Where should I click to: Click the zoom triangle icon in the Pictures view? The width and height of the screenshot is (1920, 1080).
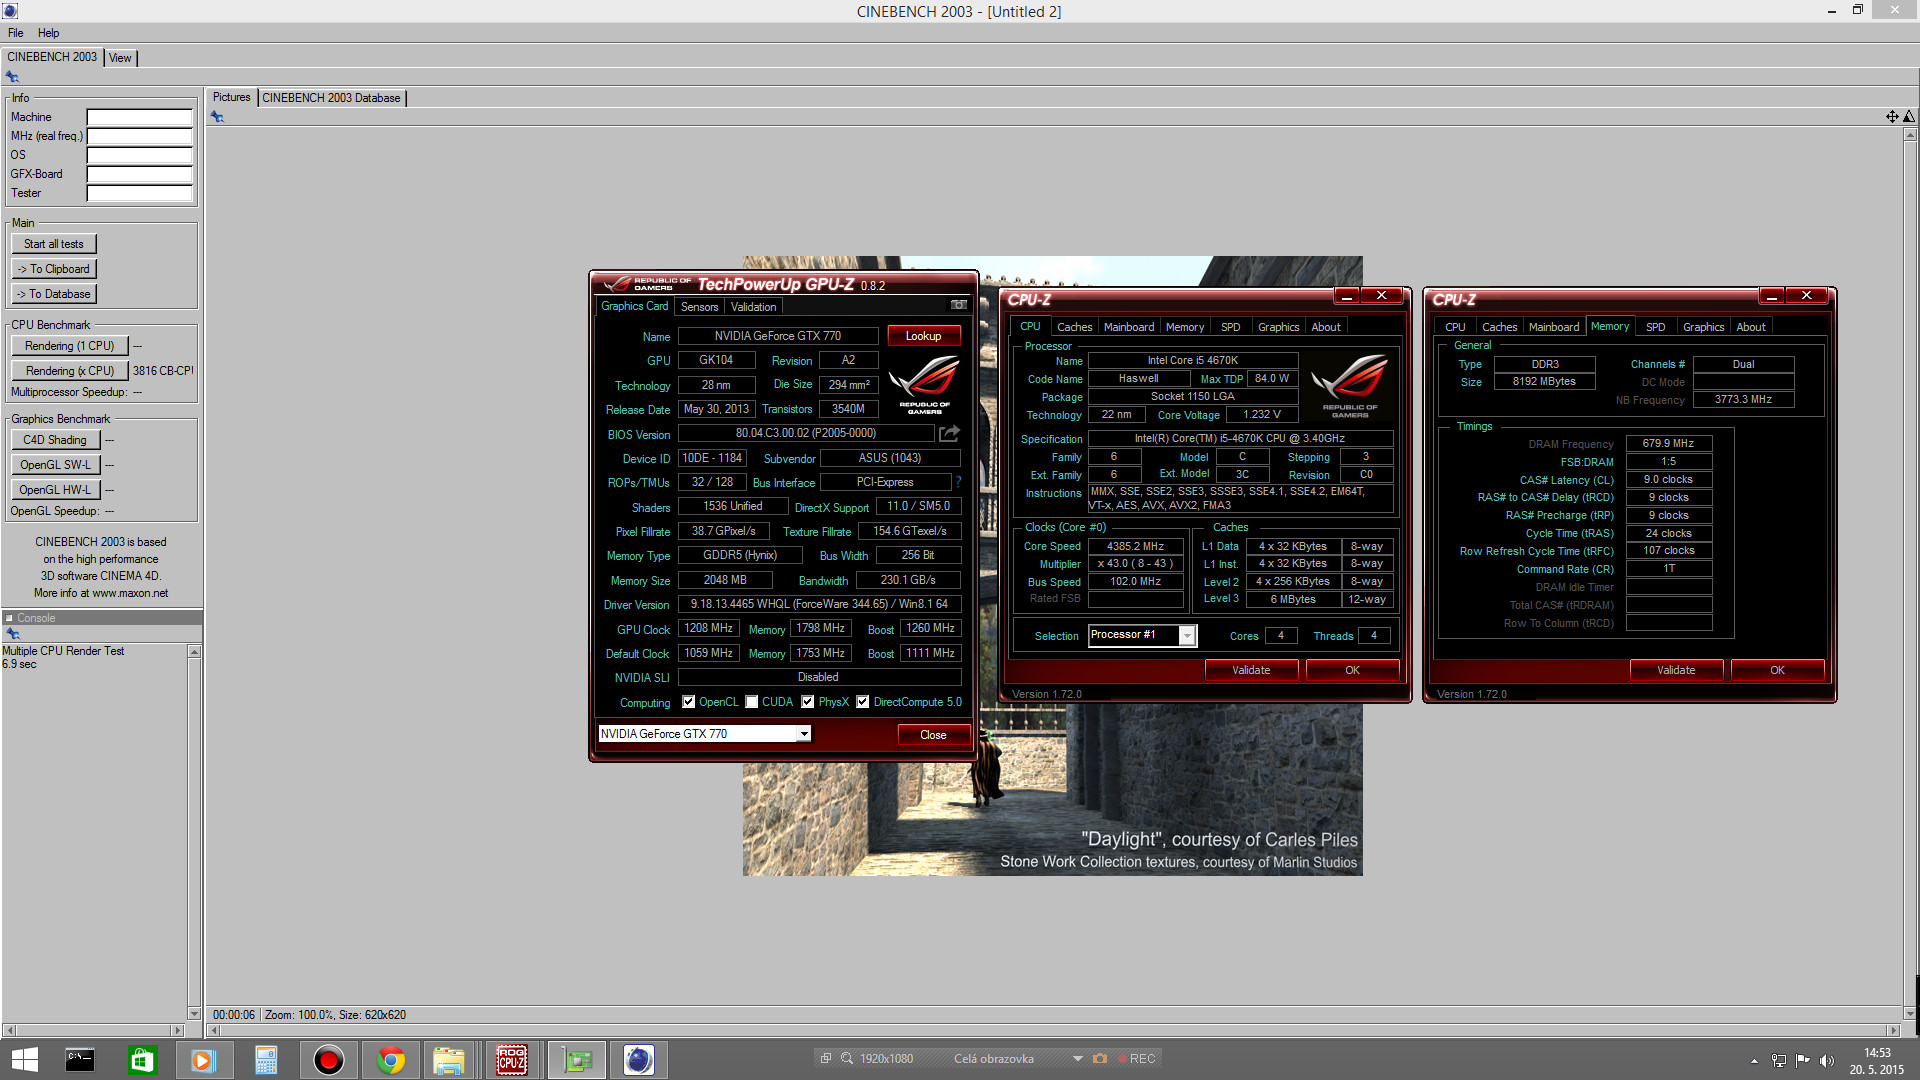1909,117
